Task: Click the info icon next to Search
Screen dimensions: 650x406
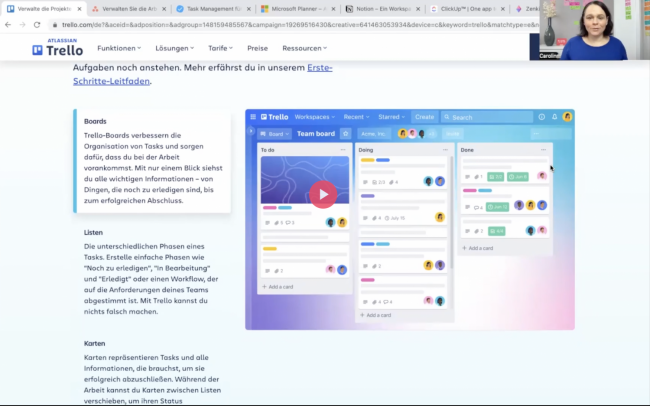Action: coord(541,117)
